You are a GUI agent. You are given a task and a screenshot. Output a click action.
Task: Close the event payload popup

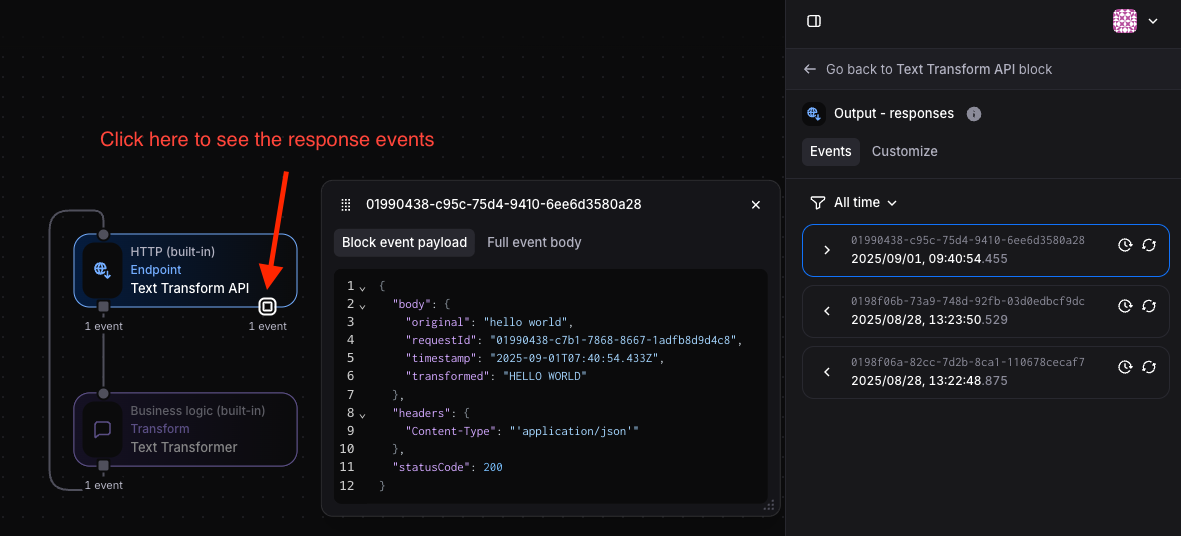tap(756, 205)
